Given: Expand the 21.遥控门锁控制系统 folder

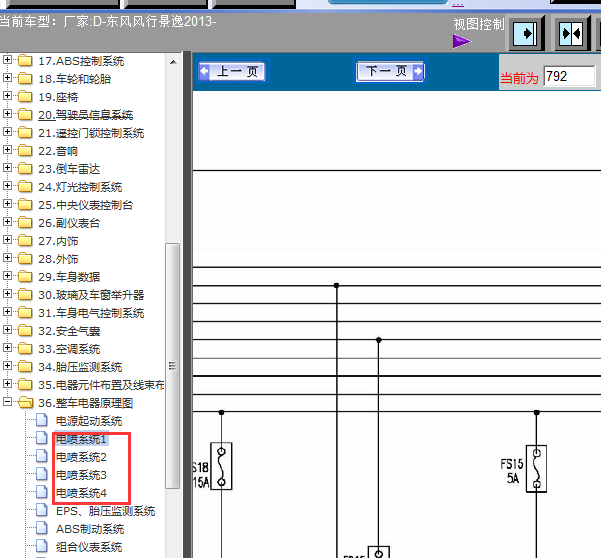Looking at the screenshot, I should 7,132.
